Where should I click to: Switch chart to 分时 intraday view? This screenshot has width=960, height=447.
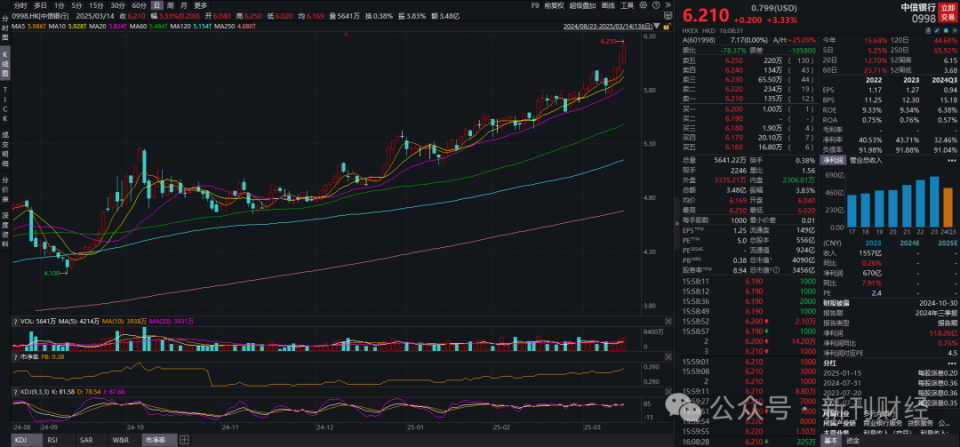click(x=20, y=5)
